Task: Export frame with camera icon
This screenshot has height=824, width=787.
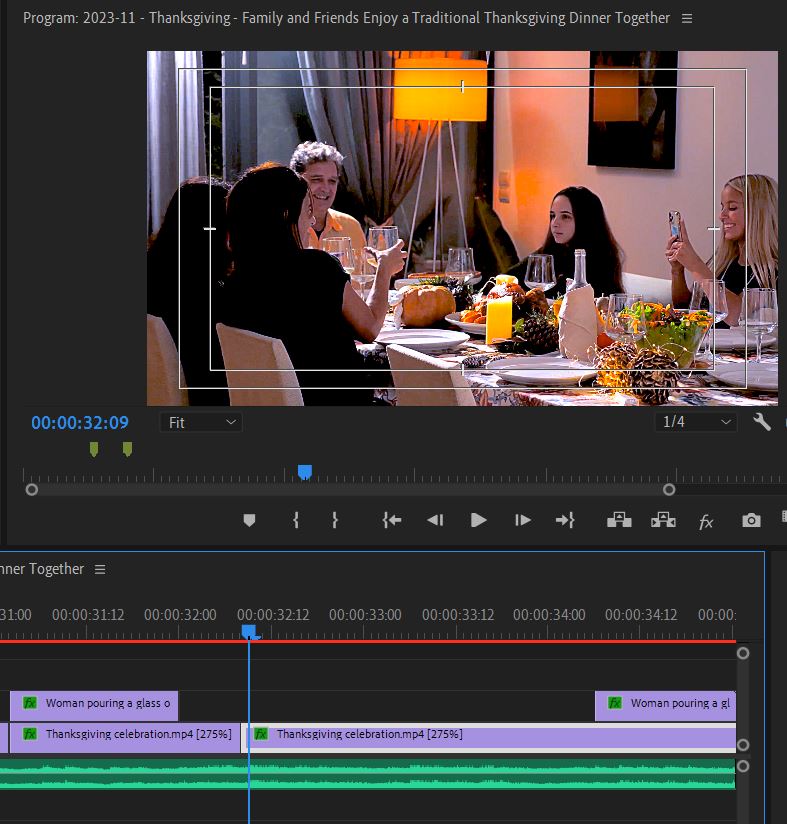Action: click(751, 520)
